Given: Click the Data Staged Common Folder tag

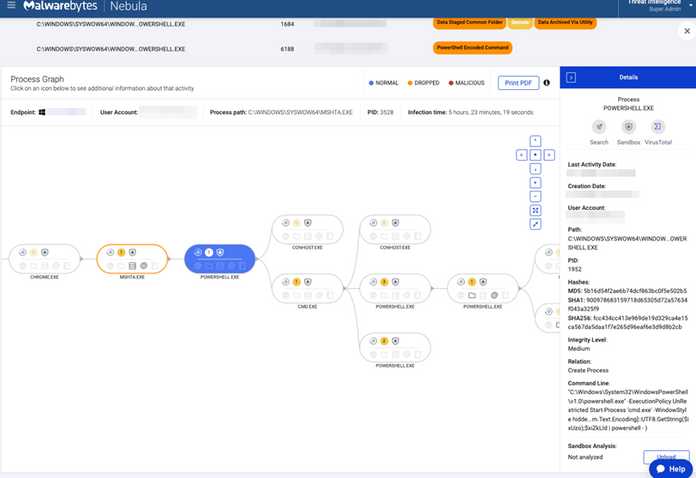Looking at the screenshot, I should coord(469,22).
